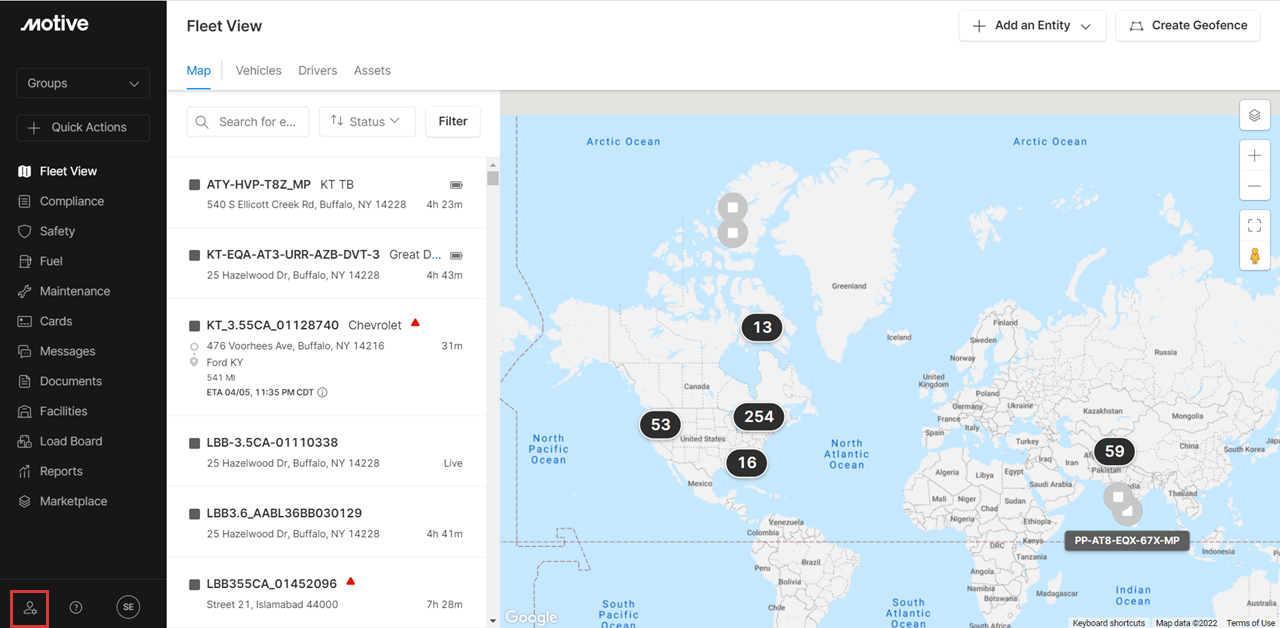1280x628 pixels.
Task: Click the Filter button
Action: [453, 122]
